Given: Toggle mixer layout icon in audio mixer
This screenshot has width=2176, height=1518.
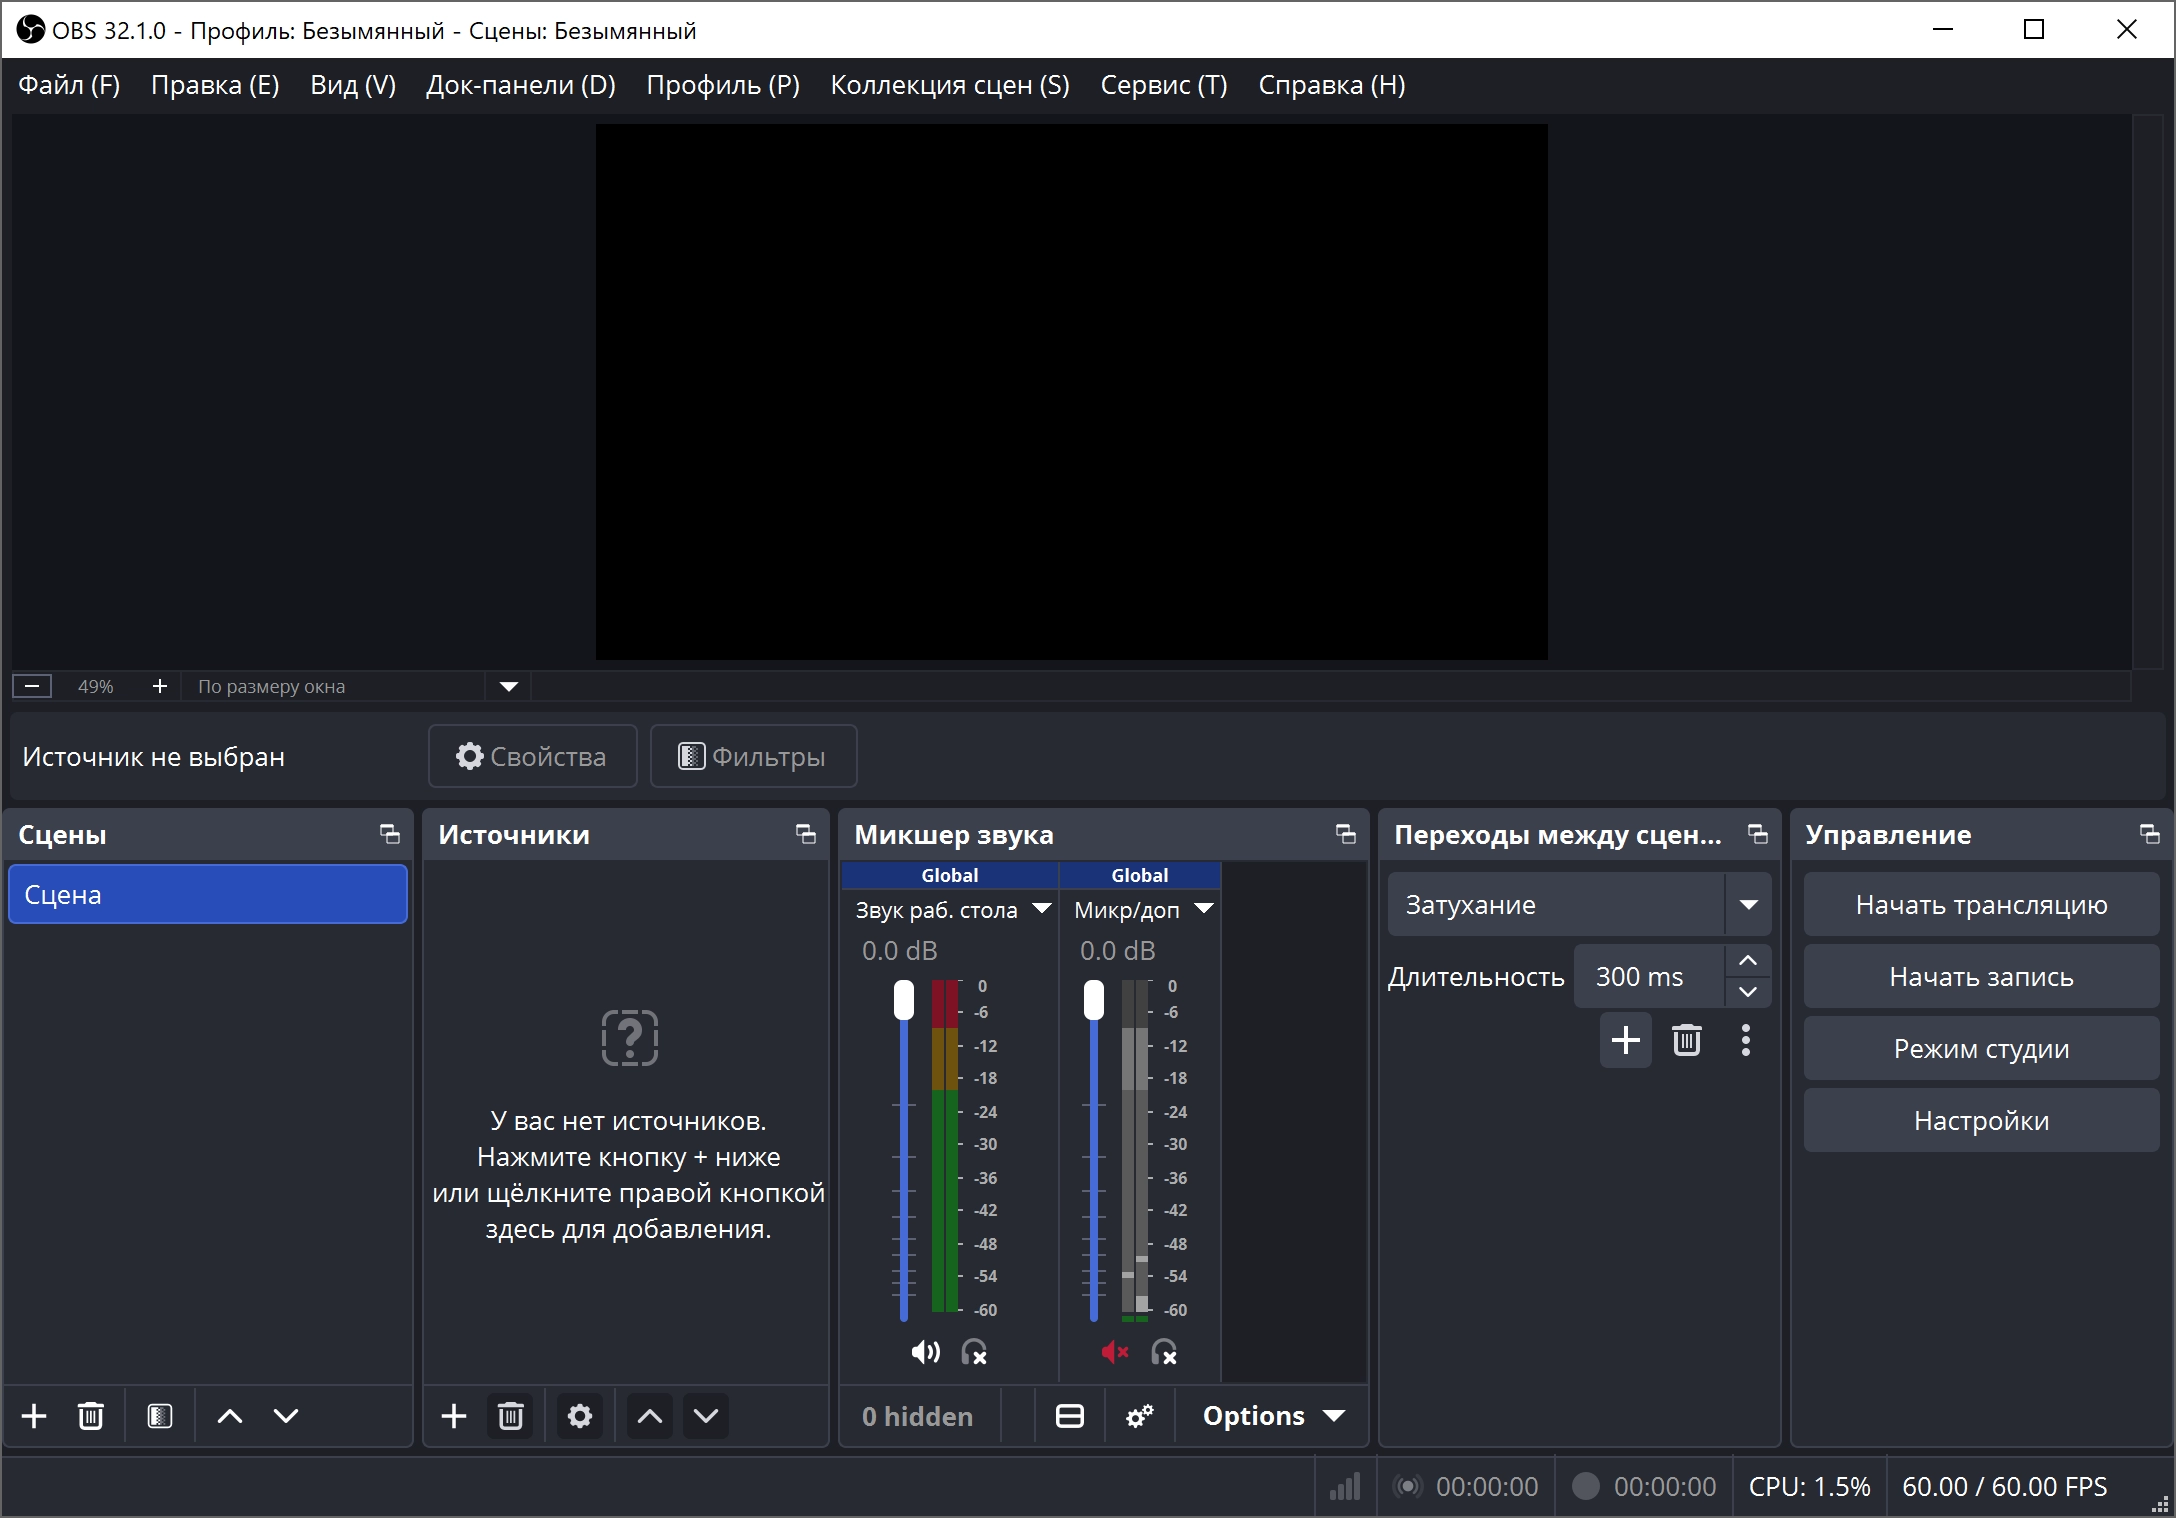Looking at the screenshot, I should pos(1070,1416).
